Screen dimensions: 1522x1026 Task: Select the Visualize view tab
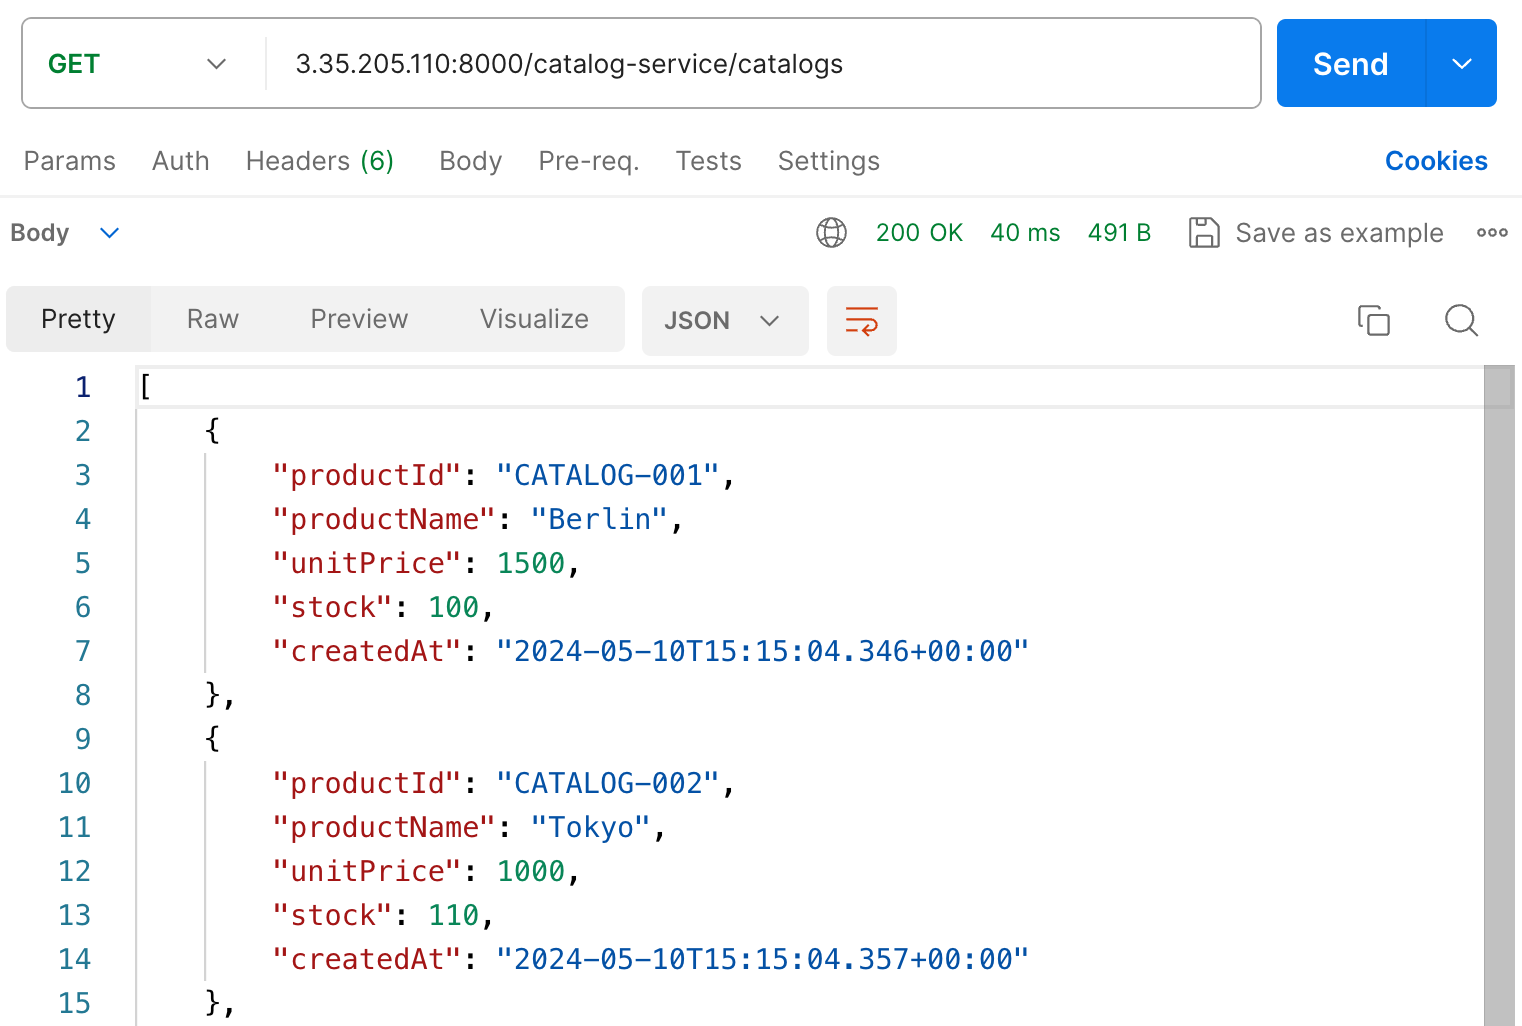pyautogui.click(x=534, y=319)
